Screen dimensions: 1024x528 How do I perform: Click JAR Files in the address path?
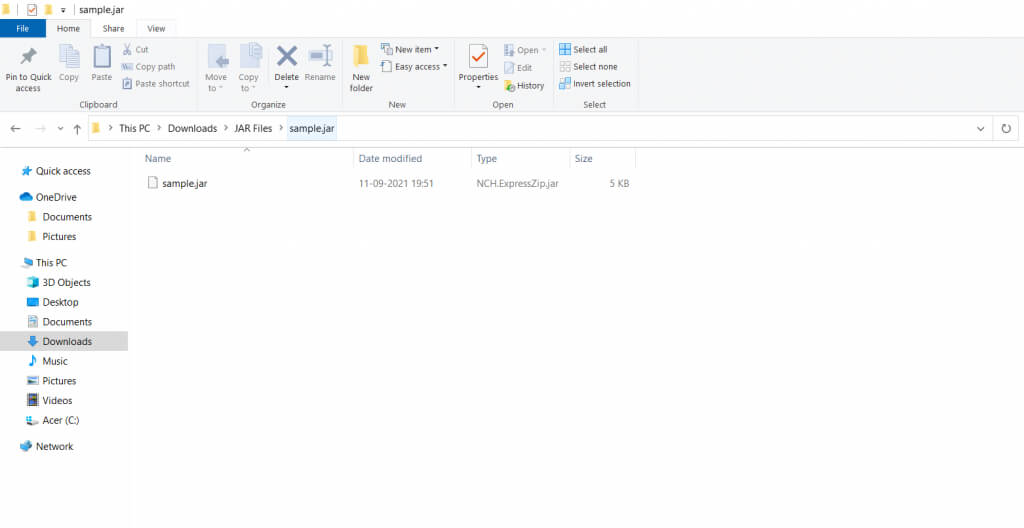tap(253, 129)
